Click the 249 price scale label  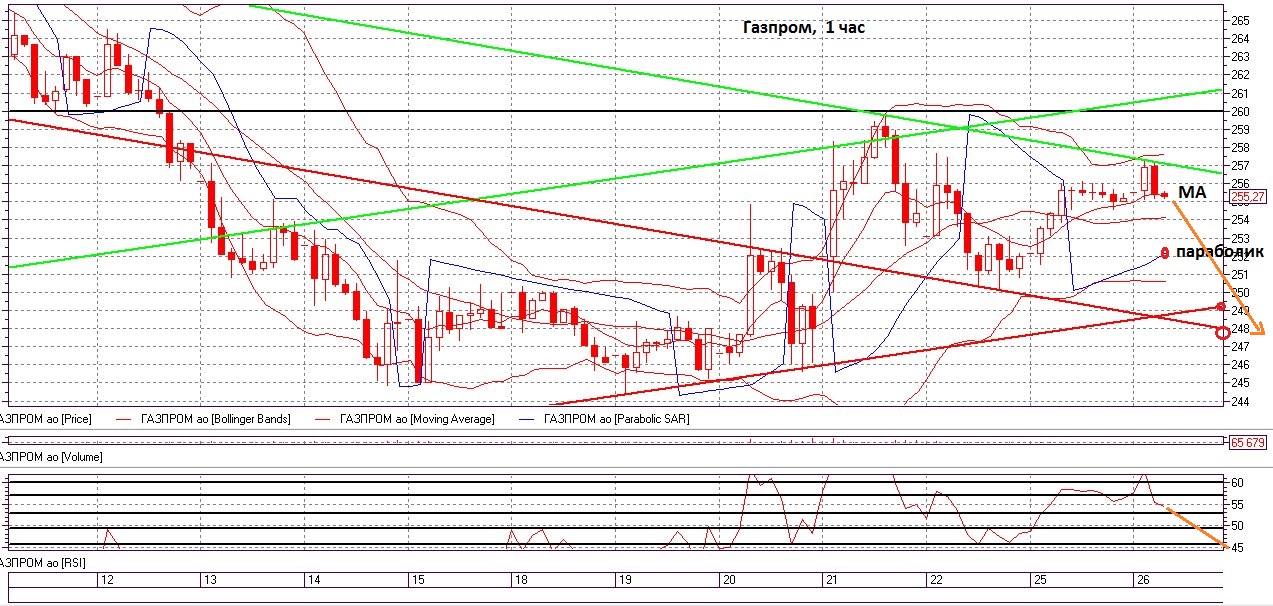tap(1240, 310)
